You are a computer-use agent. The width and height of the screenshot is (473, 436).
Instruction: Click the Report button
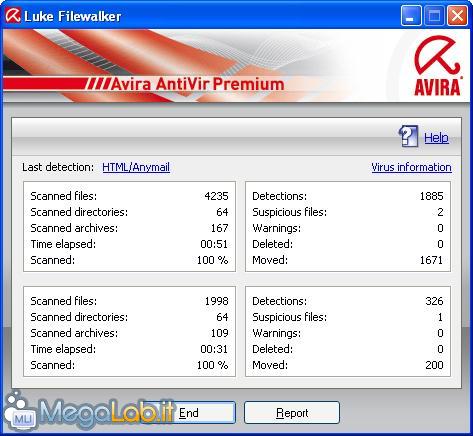click(292, 413)
